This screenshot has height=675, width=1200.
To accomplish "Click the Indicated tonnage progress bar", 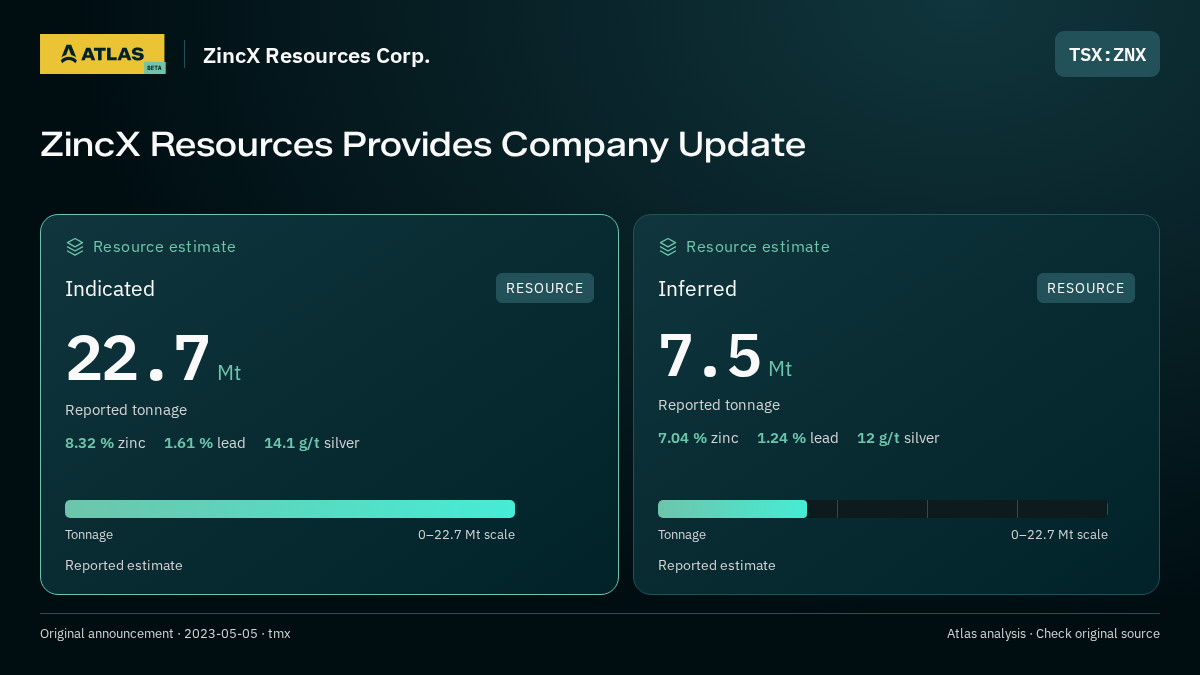I will point(290,509).
